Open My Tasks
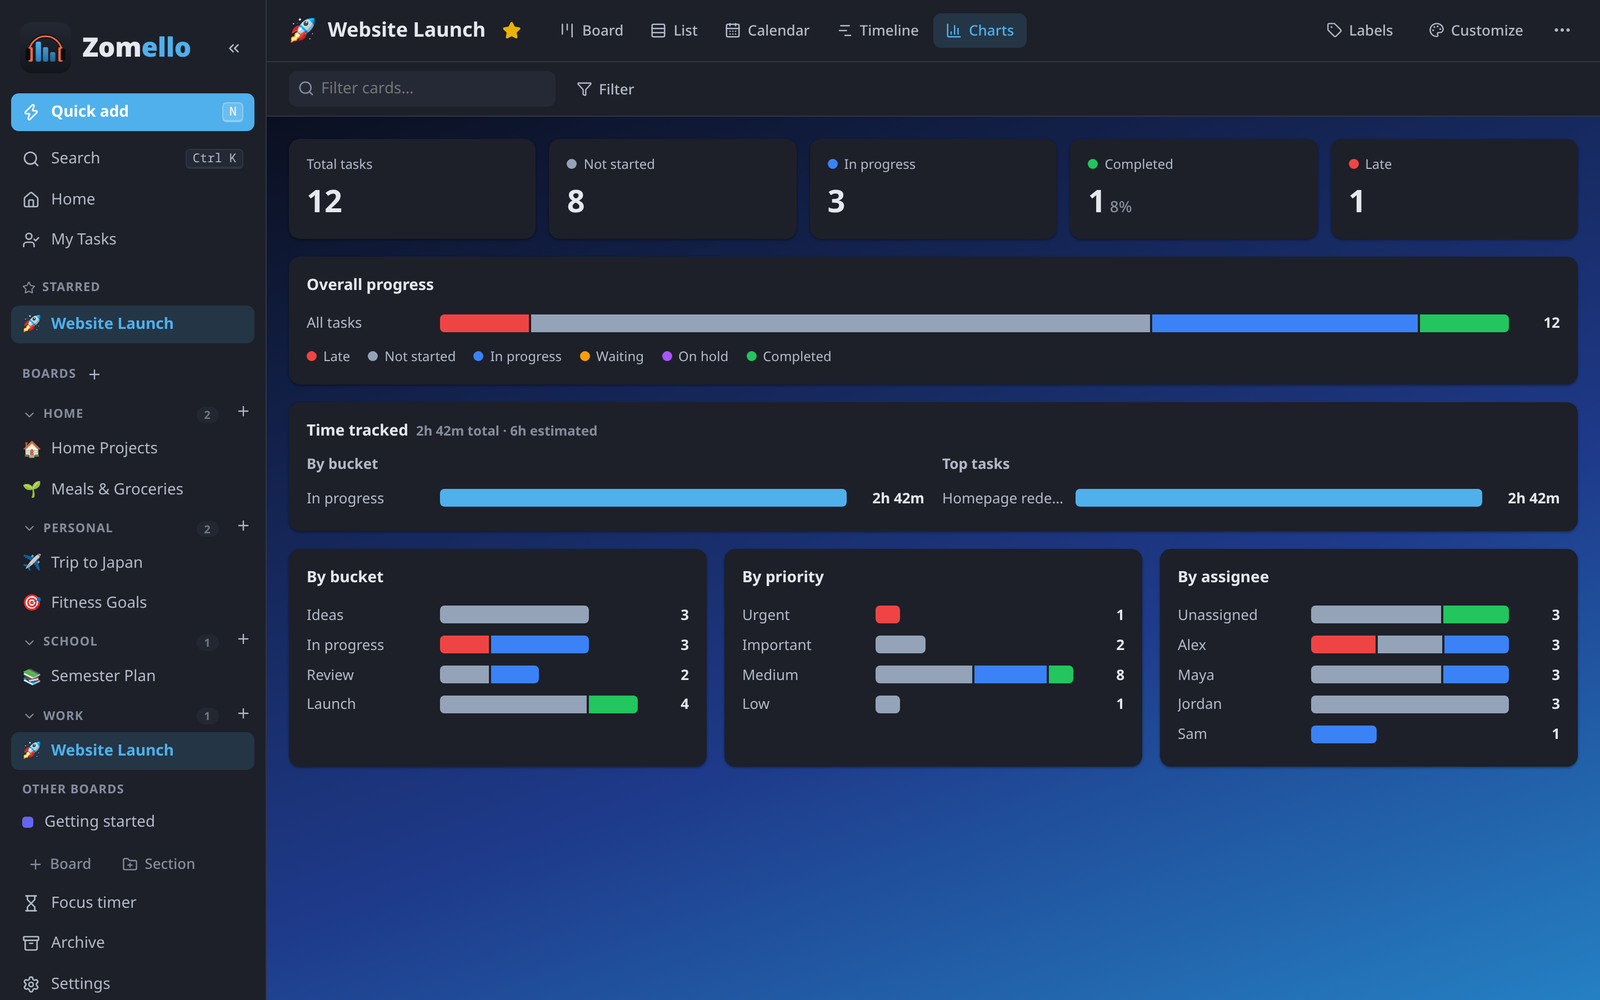Viewport: 1600px width, 1000px height. coord(133,239)
